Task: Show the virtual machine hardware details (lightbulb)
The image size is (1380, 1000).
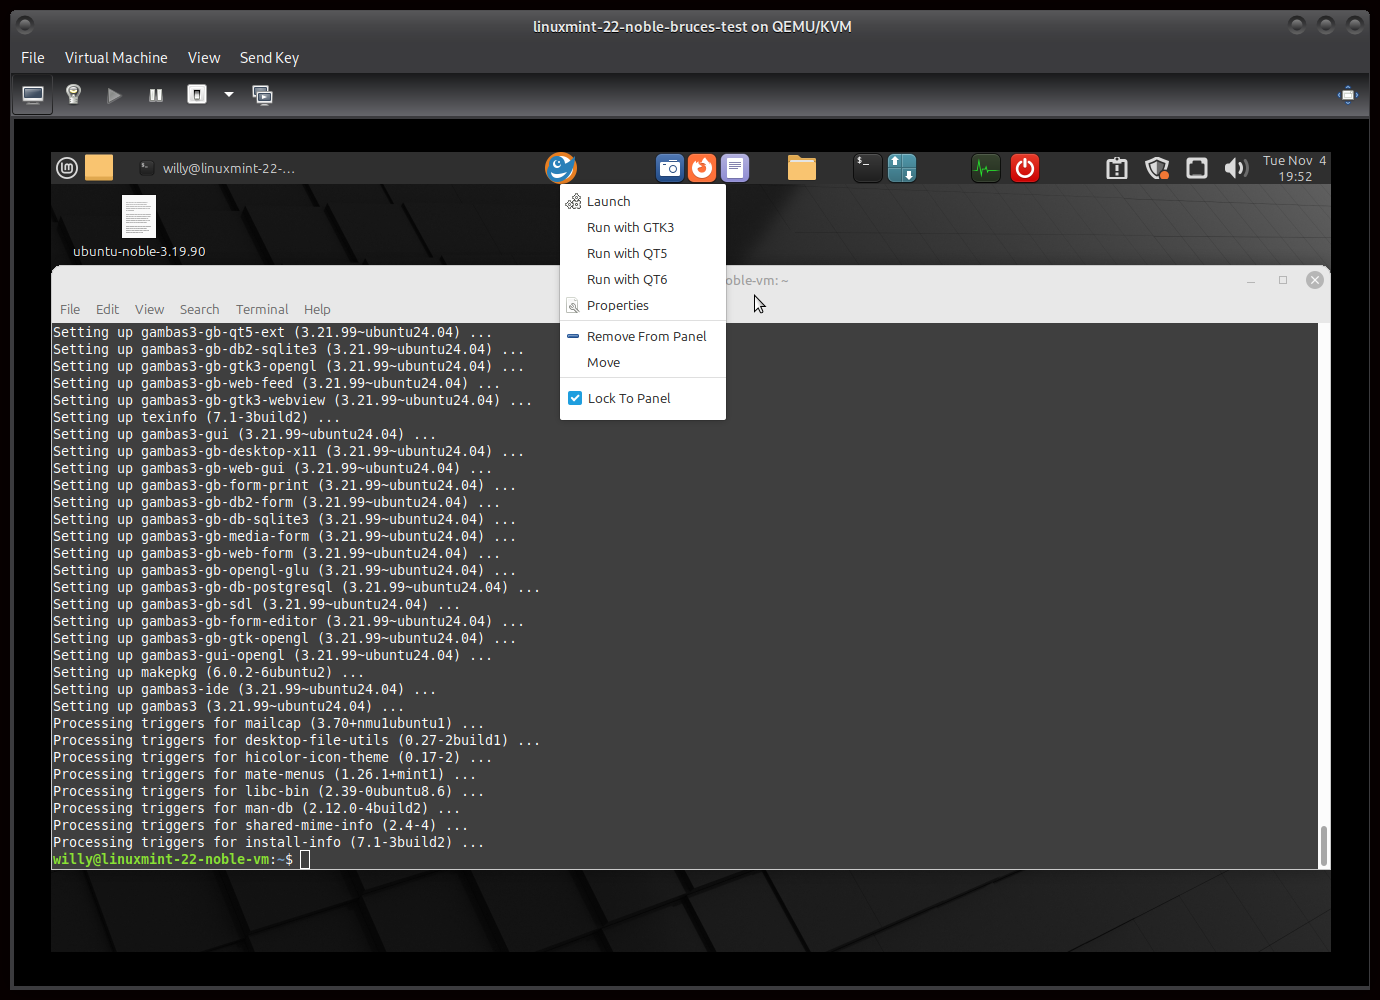Action: tap(73, 94)
